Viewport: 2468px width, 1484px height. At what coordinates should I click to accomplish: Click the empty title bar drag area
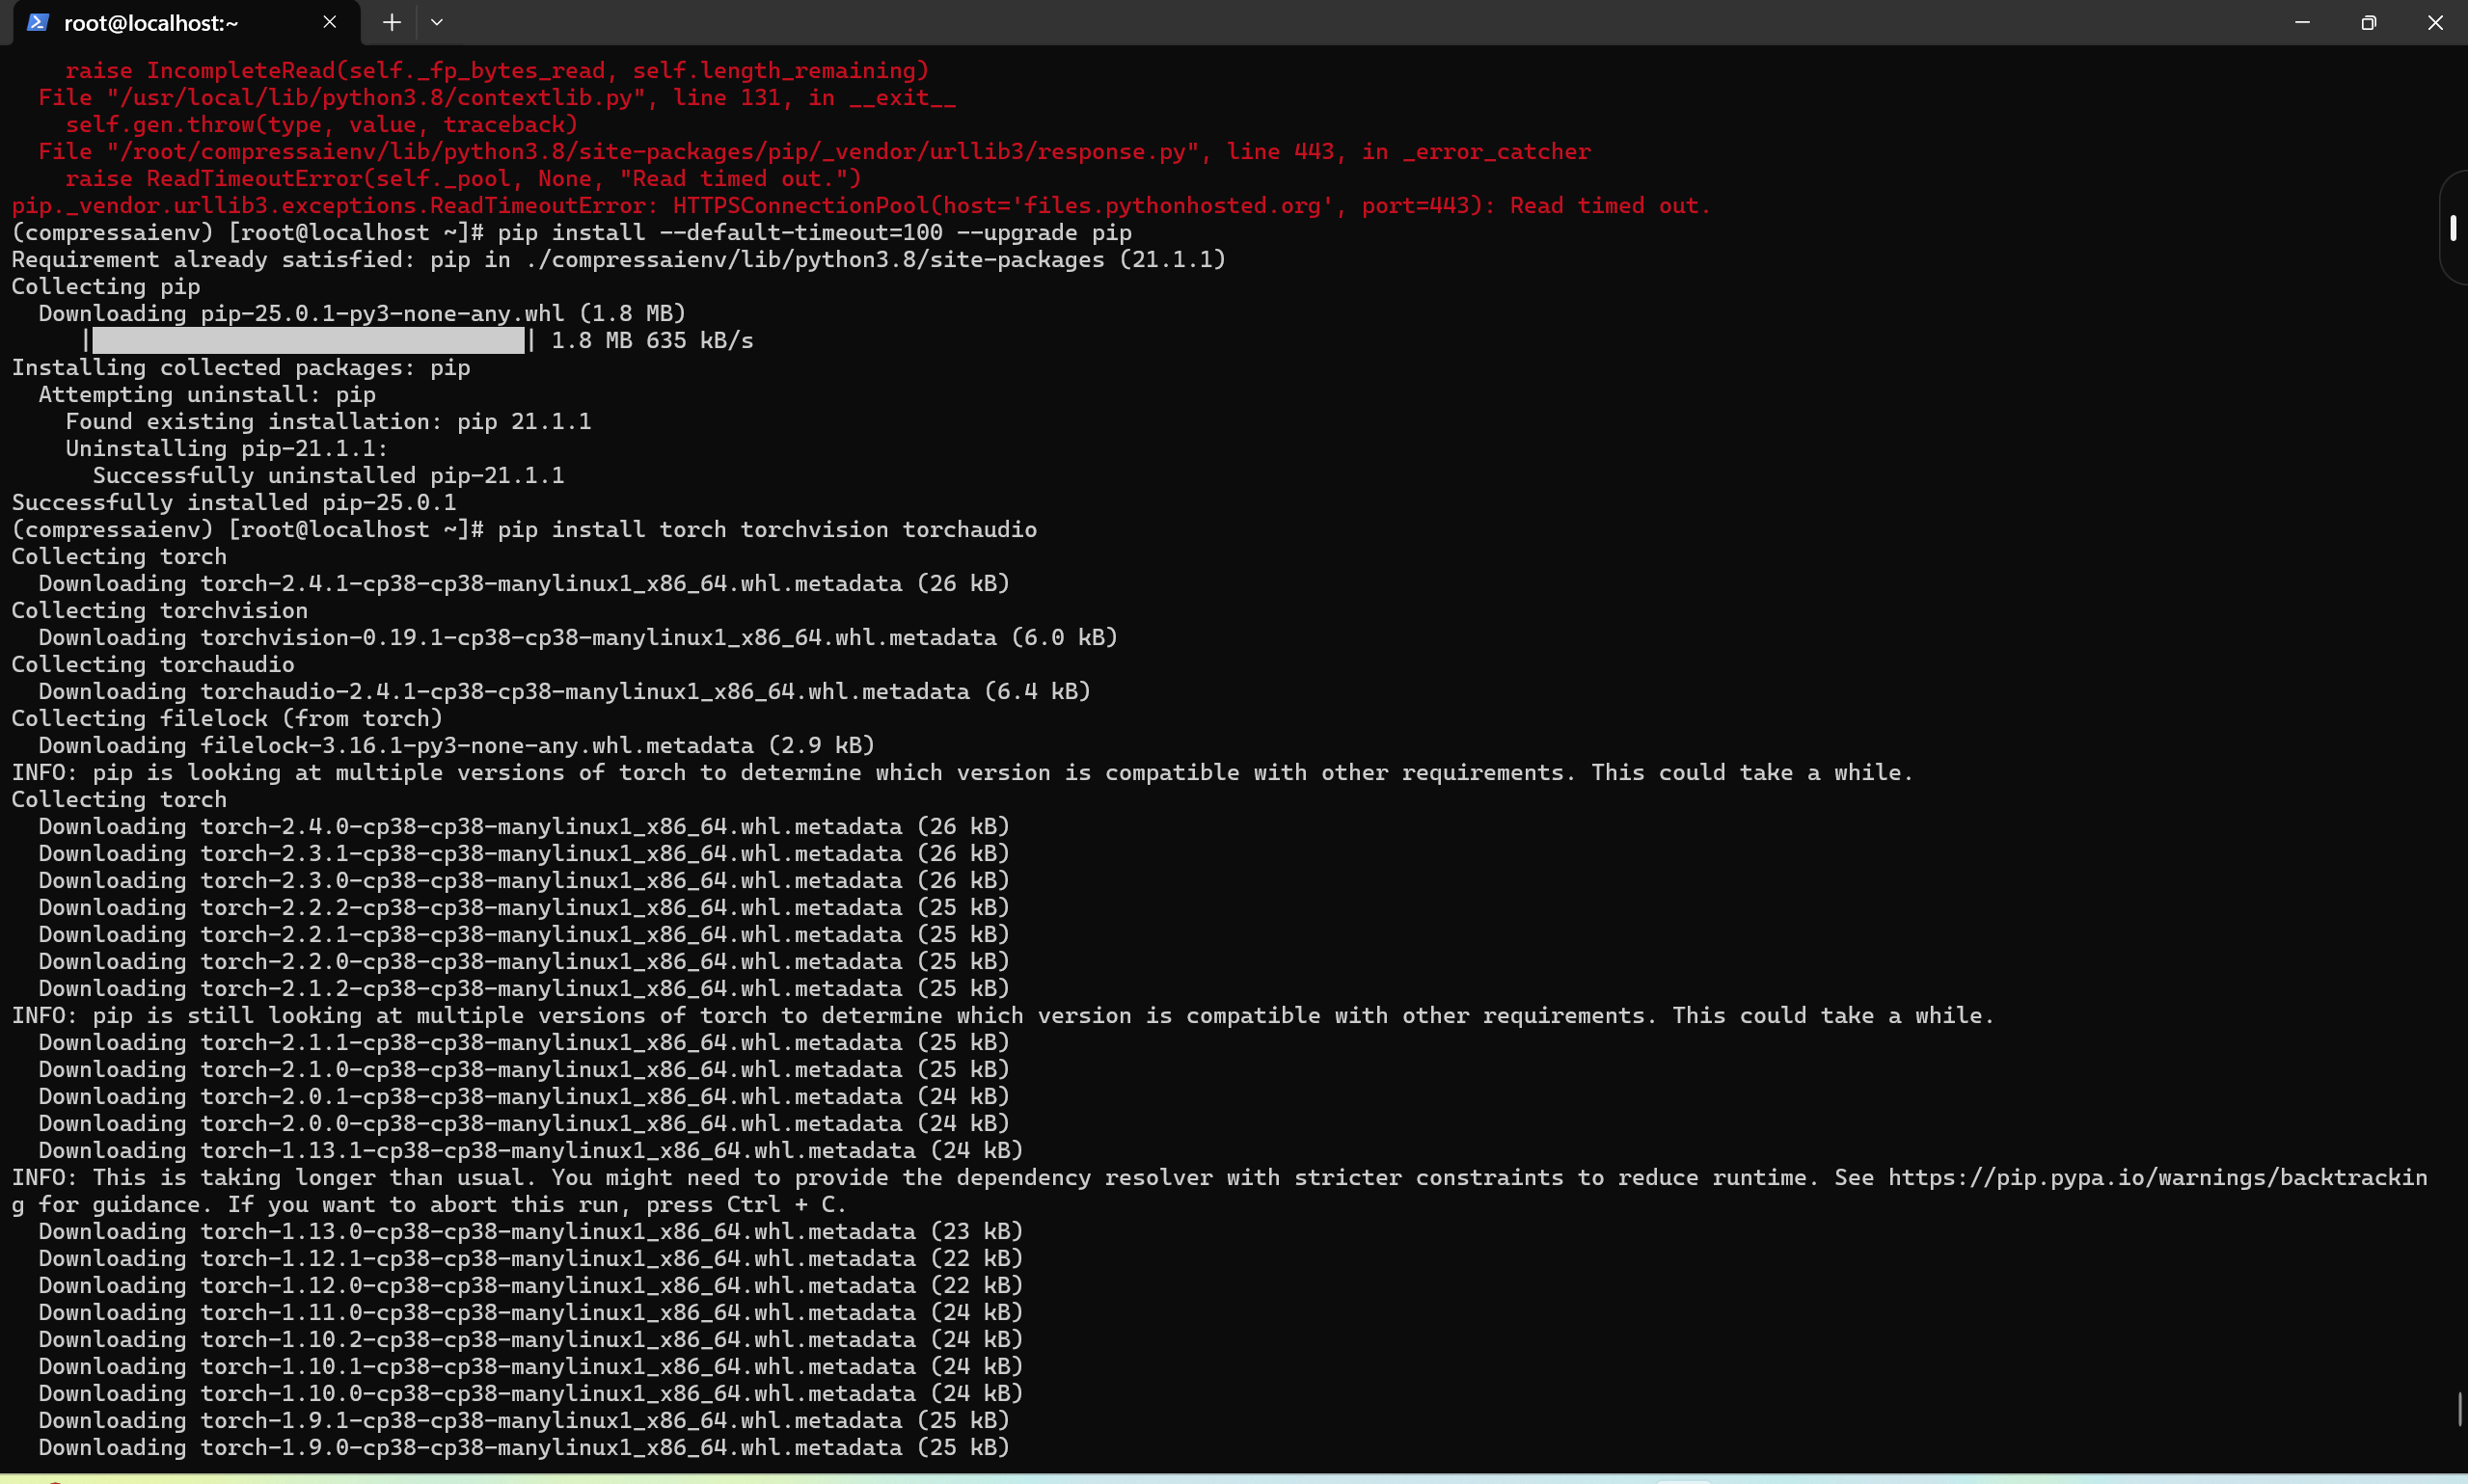[x=1300, y=22]
